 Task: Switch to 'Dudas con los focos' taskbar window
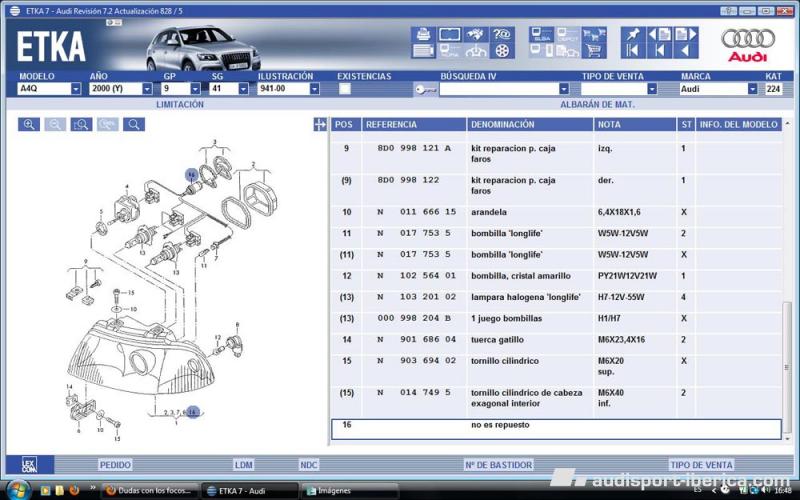click(x=150, y=491)
